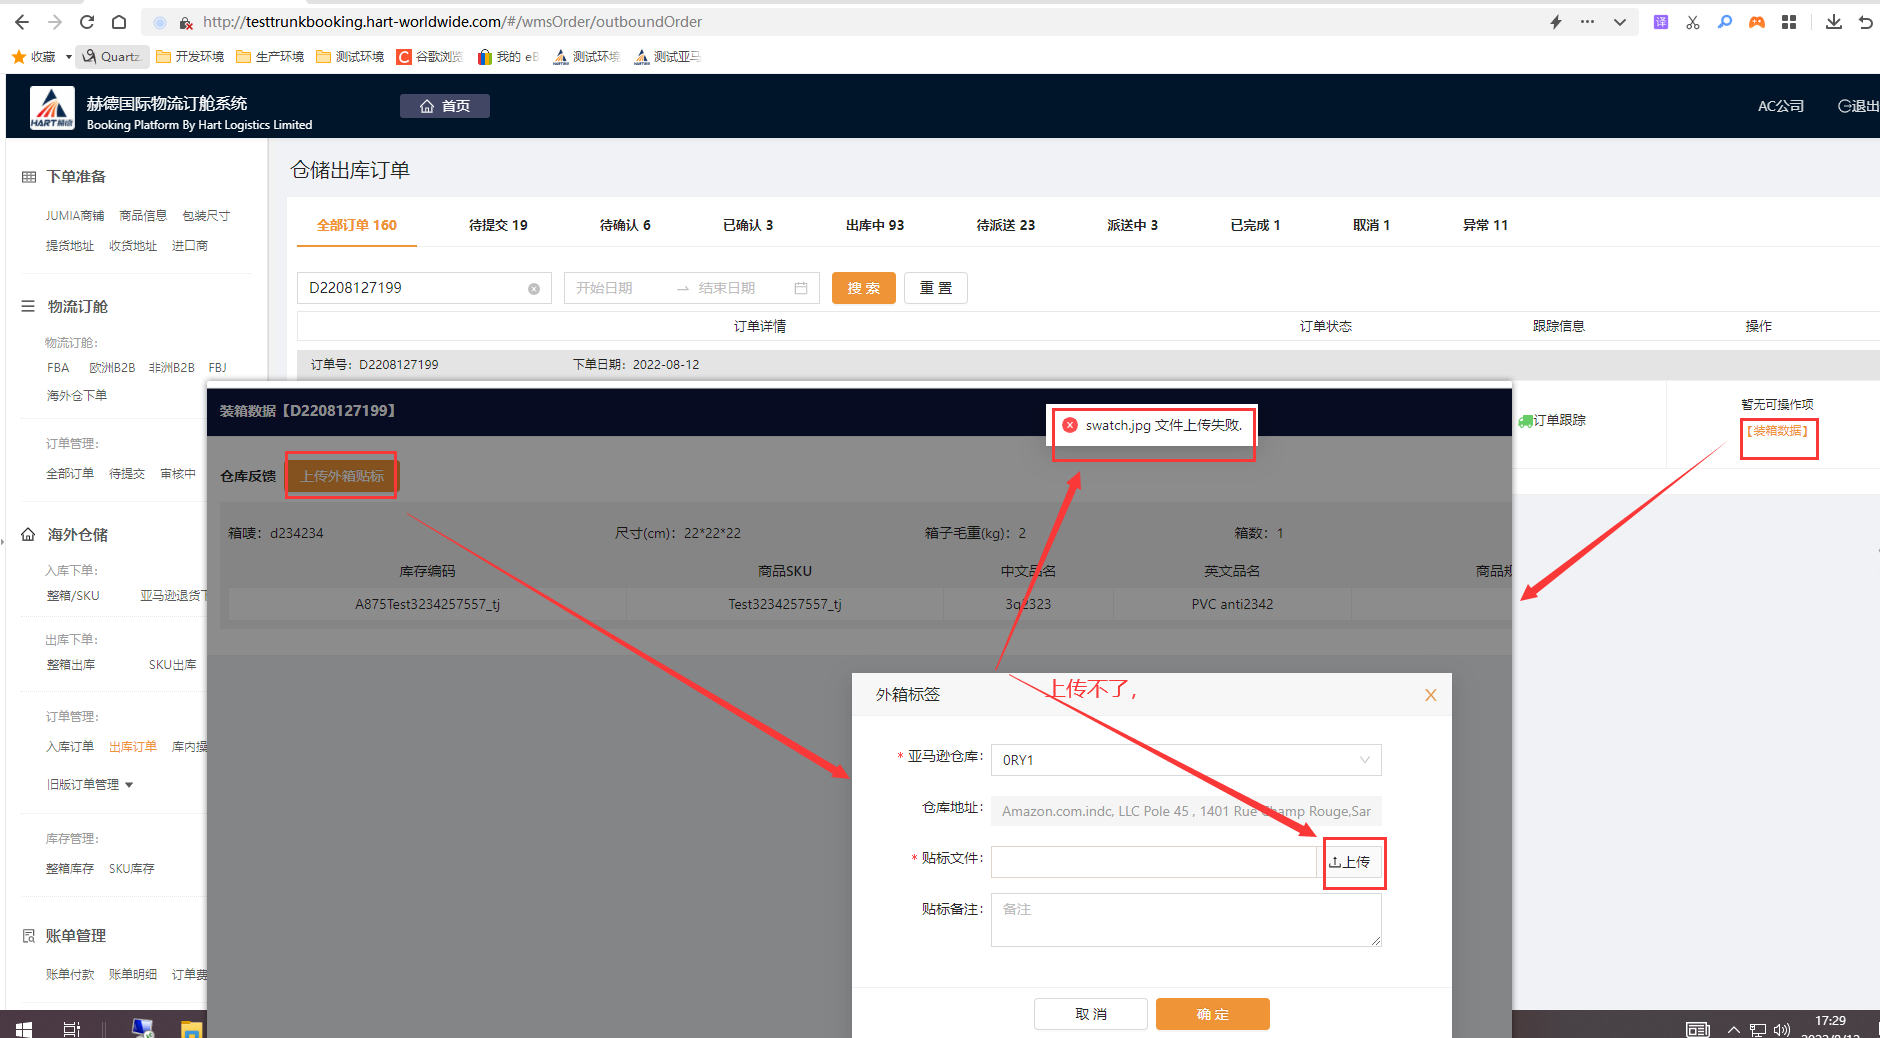The image size is (1880, 1038).
Task: Click the 取消 cancel button
Action: 1090,1014
